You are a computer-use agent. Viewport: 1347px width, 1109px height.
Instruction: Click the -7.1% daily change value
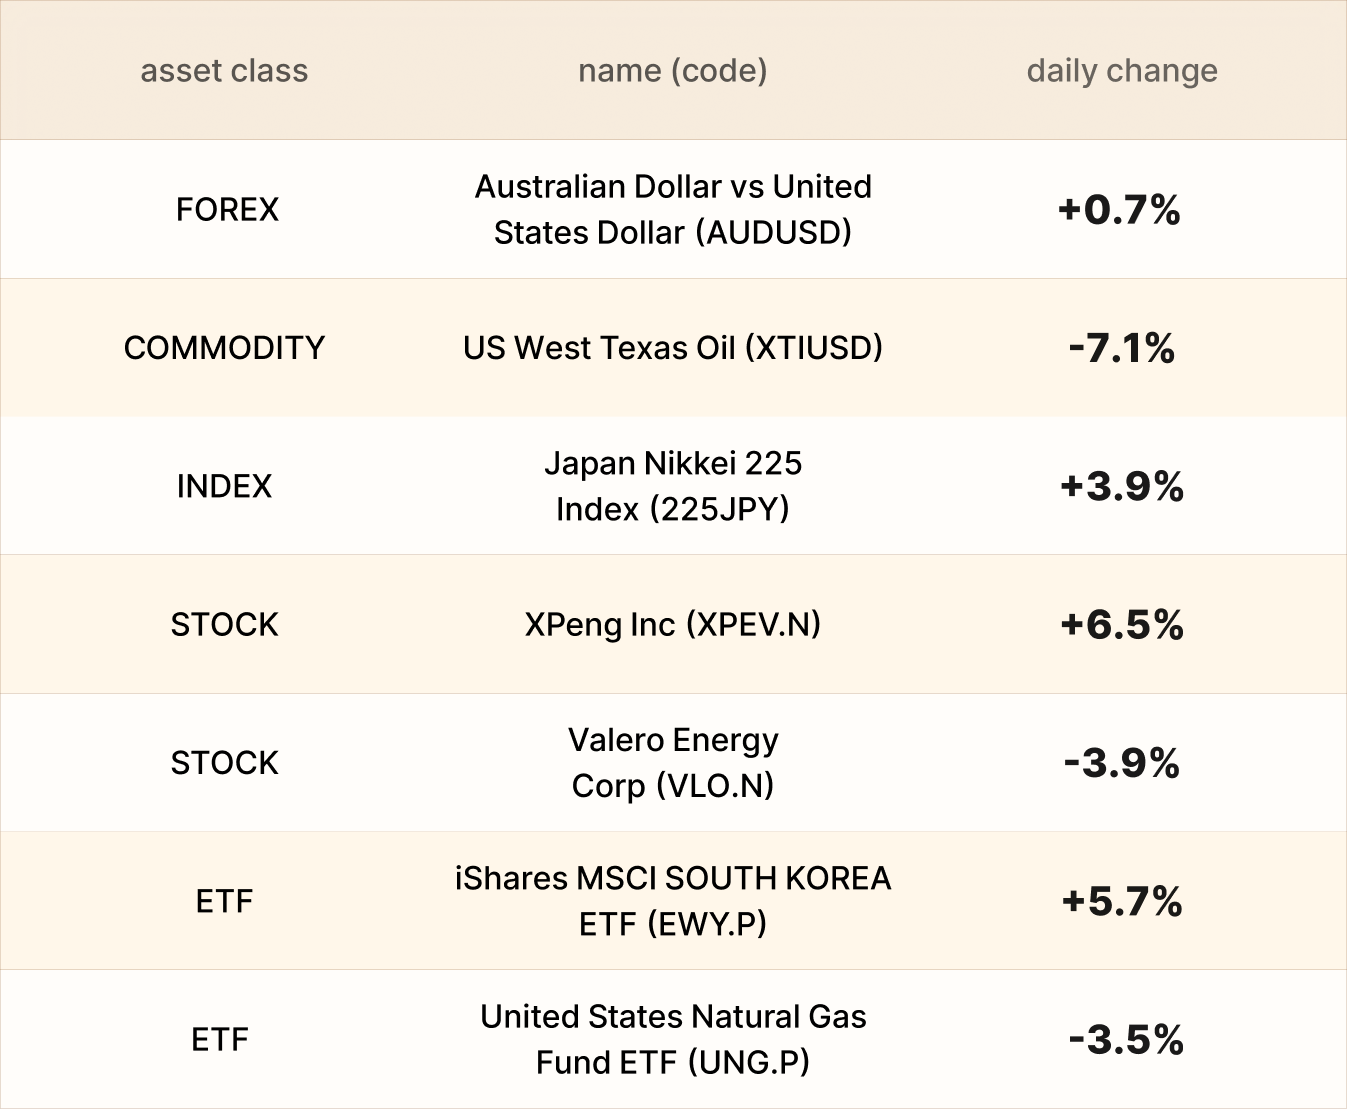click(1121, 348)
